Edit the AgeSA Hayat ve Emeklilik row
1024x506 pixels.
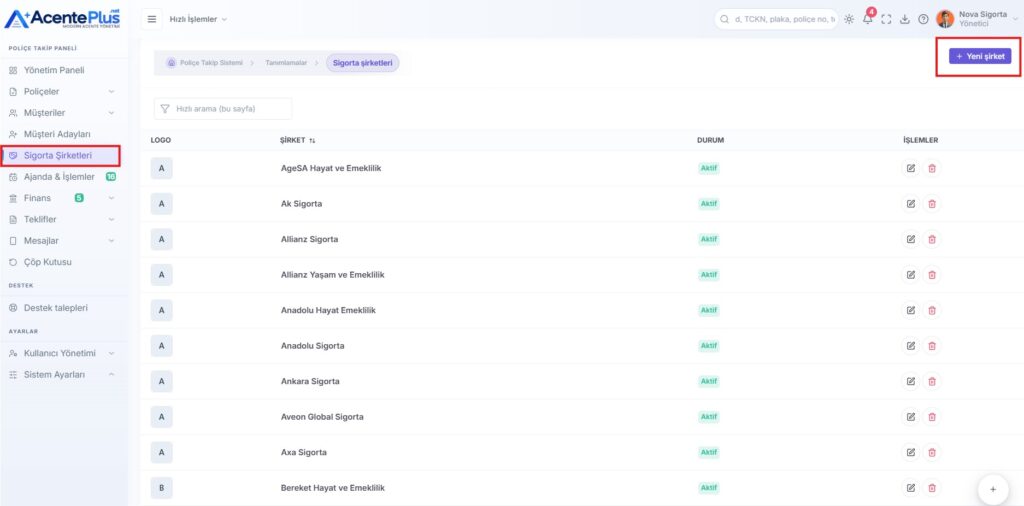(910, 168)
